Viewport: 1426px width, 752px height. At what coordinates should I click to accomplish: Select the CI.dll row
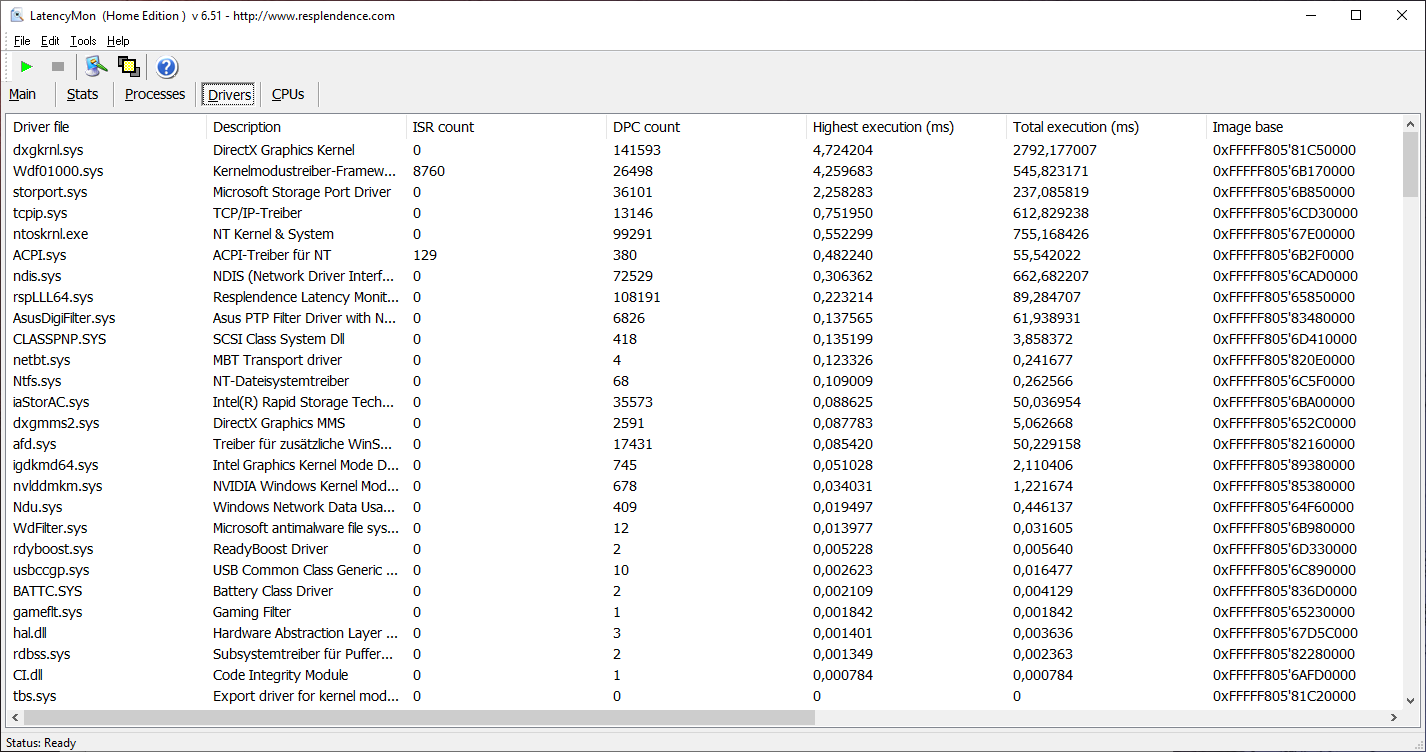coord(704,675)
